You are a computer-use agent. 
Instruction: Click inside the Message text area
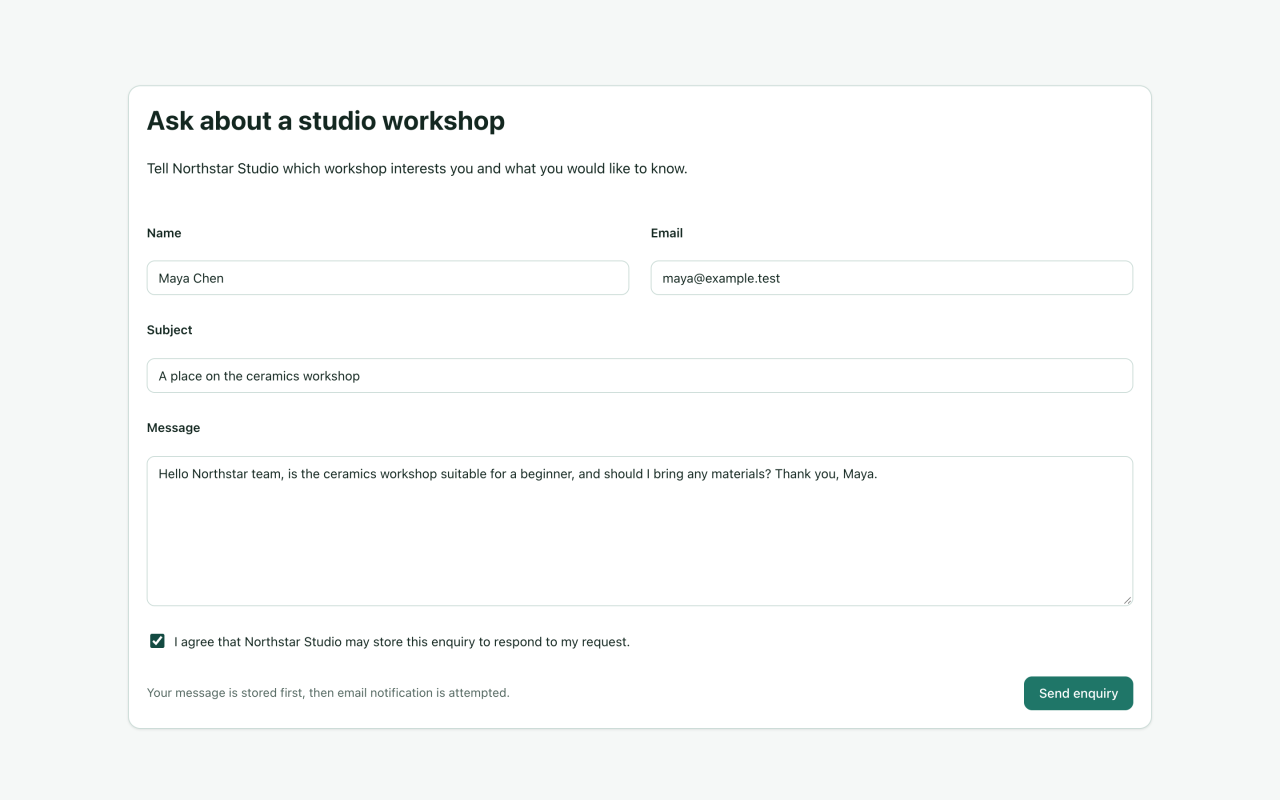(640, 531)
